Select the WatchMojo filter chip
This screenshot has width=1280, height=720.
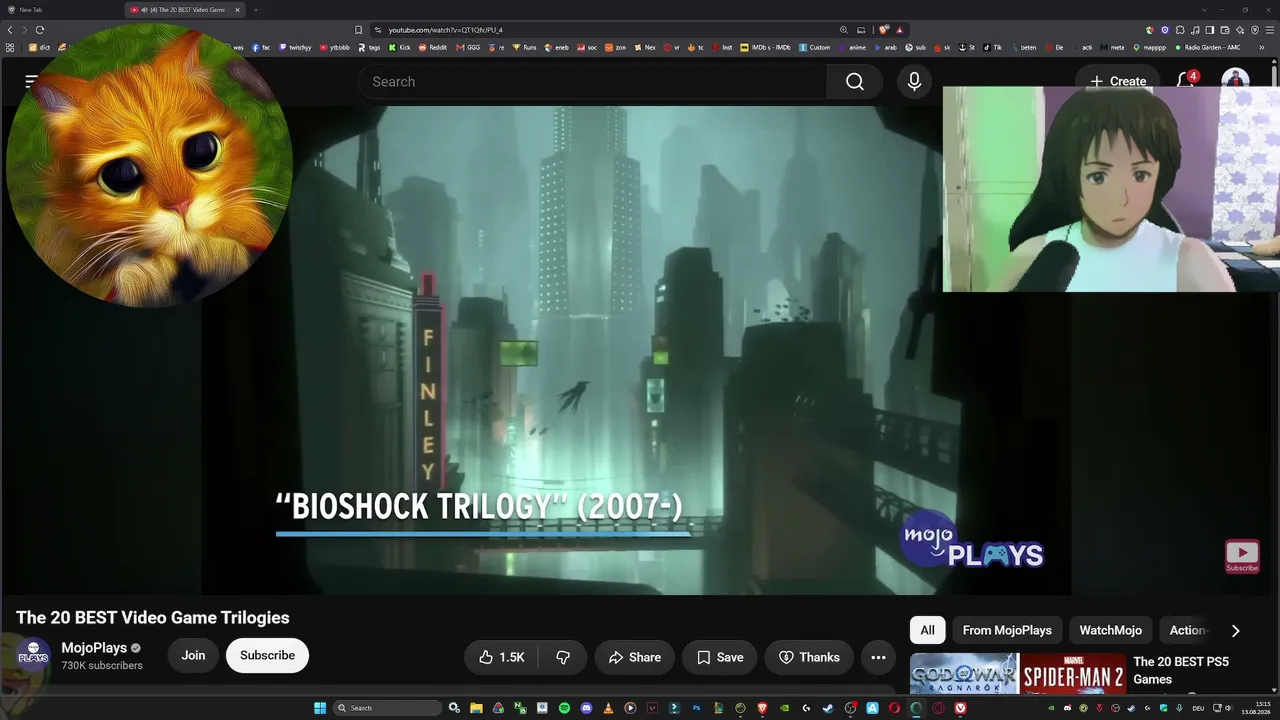[1110, 630]
